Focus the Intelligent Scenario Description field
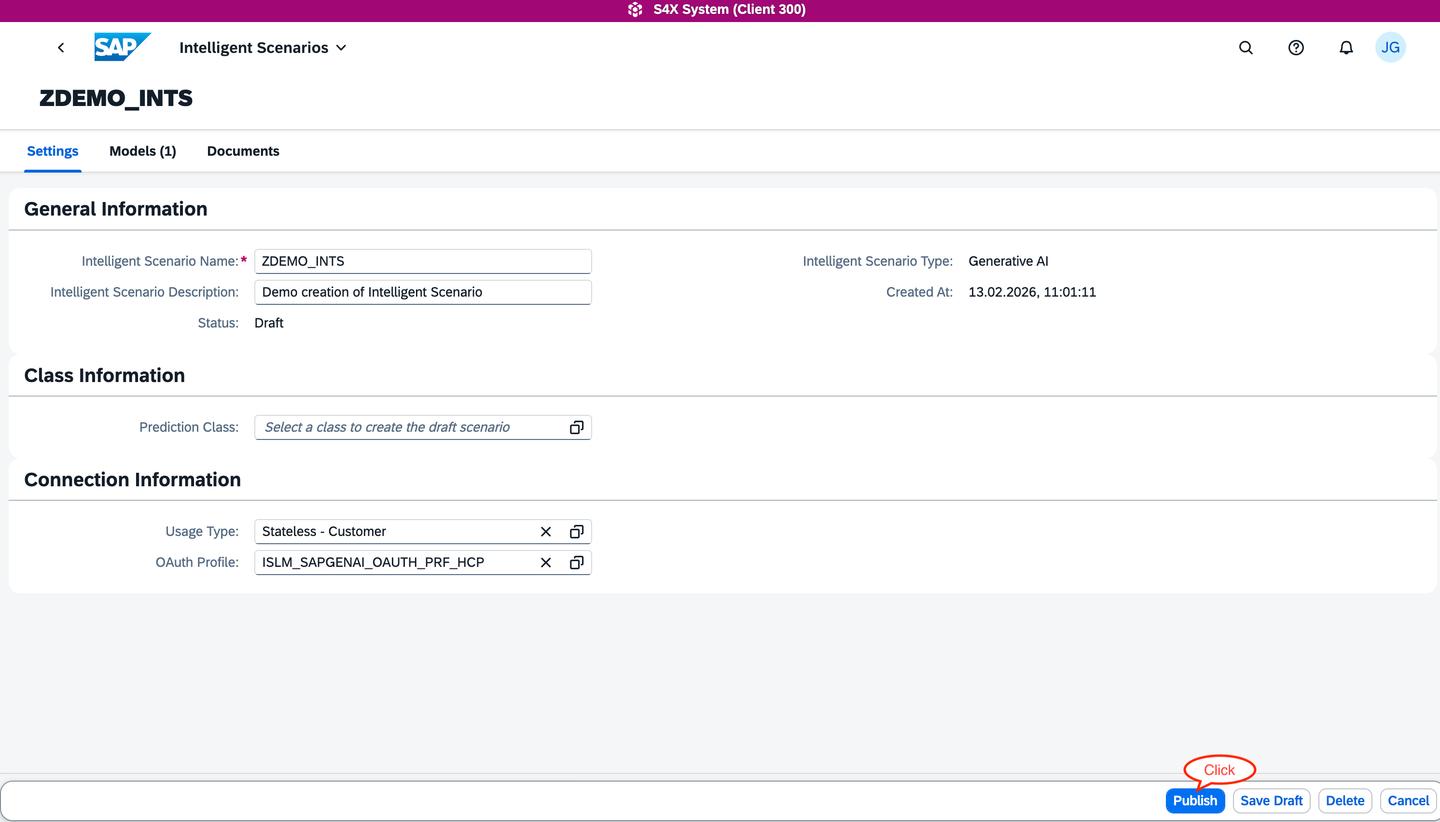This screenshot has height=822, width=1440. tap(423, 292)
